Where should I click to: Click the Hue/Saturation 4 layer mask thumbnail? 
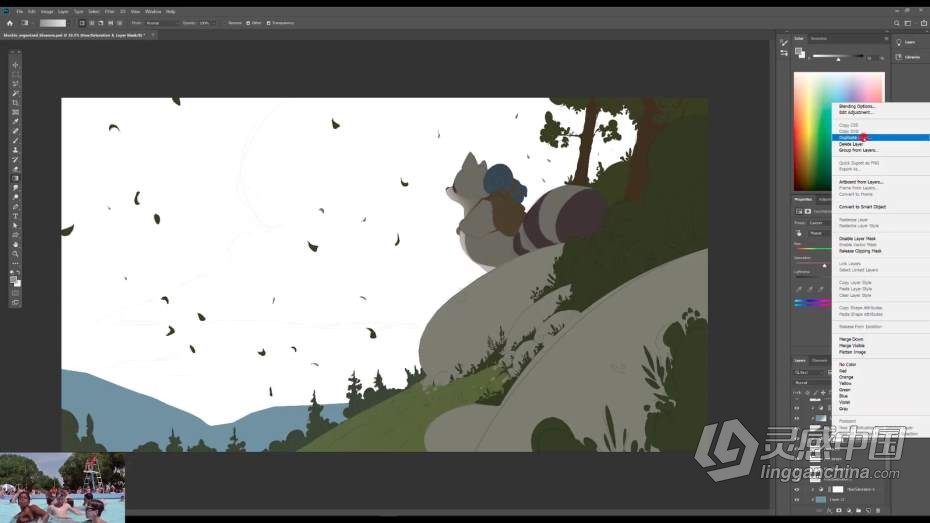(837, 489)
